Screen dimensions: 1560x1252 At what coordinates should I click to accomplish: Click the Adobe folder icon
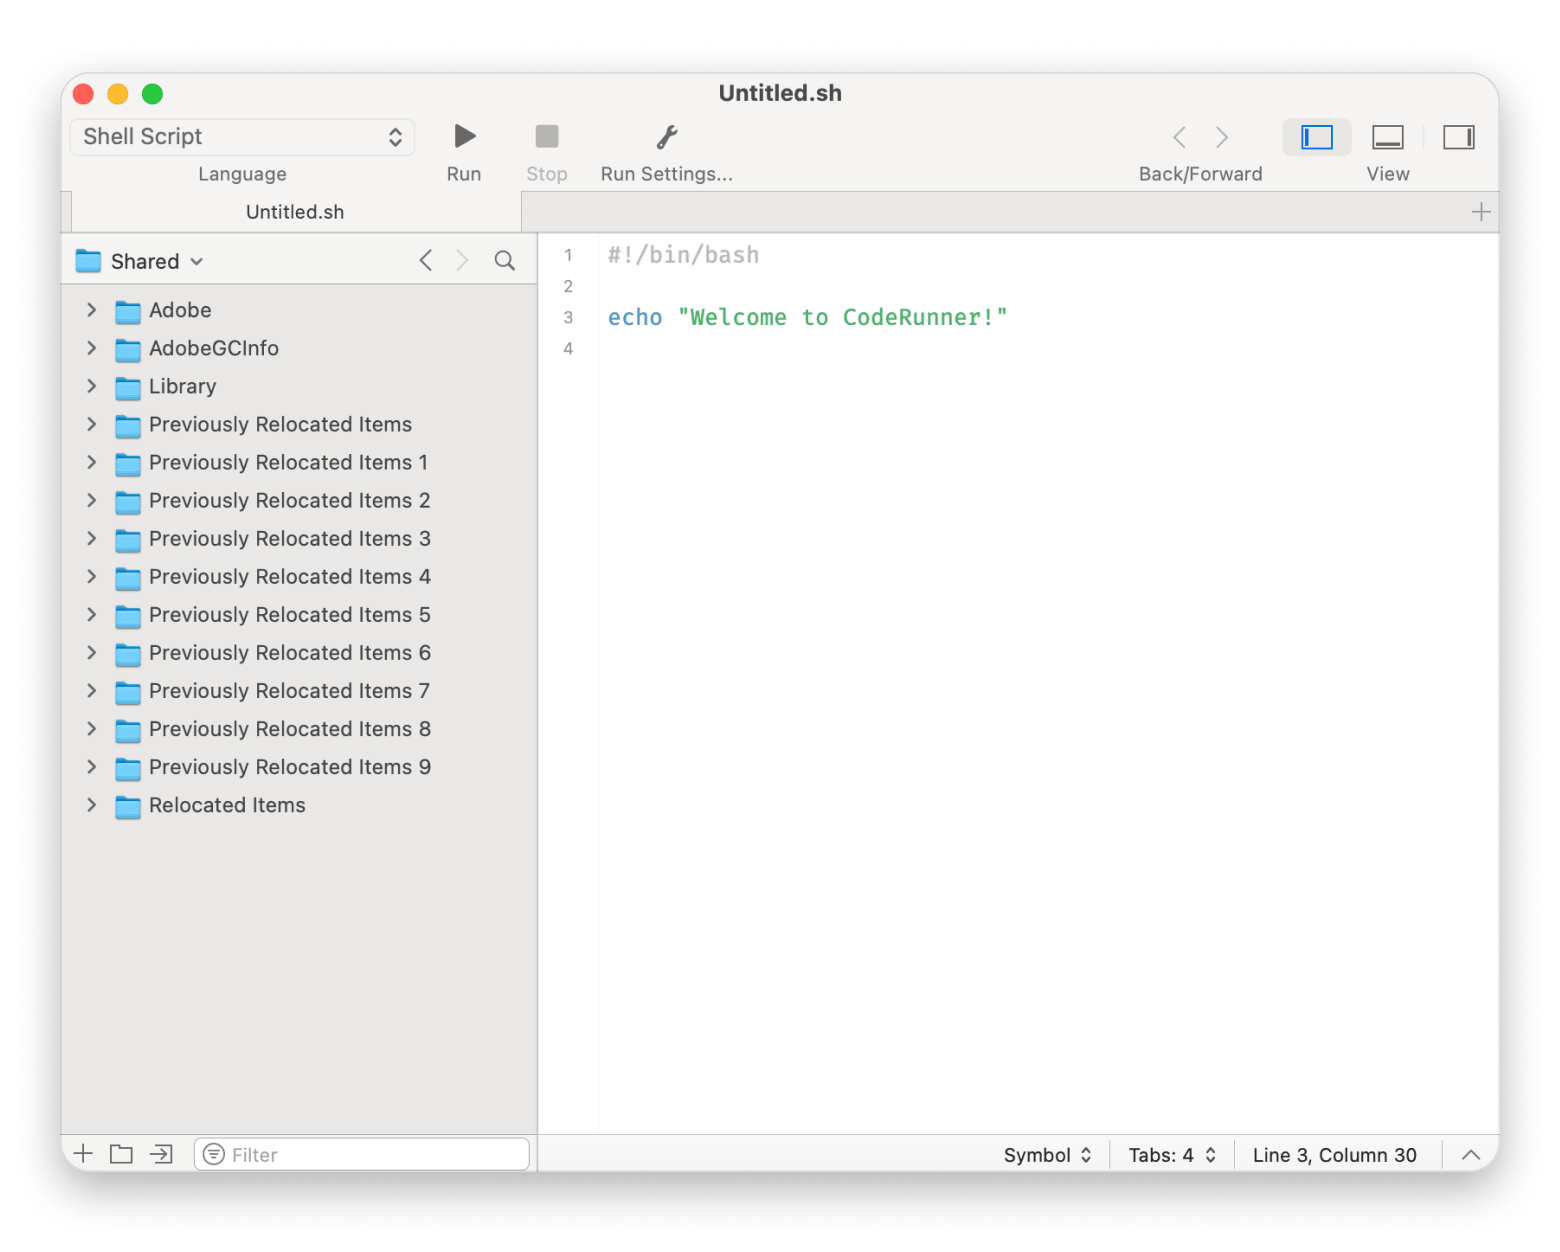tap(128, 311)
